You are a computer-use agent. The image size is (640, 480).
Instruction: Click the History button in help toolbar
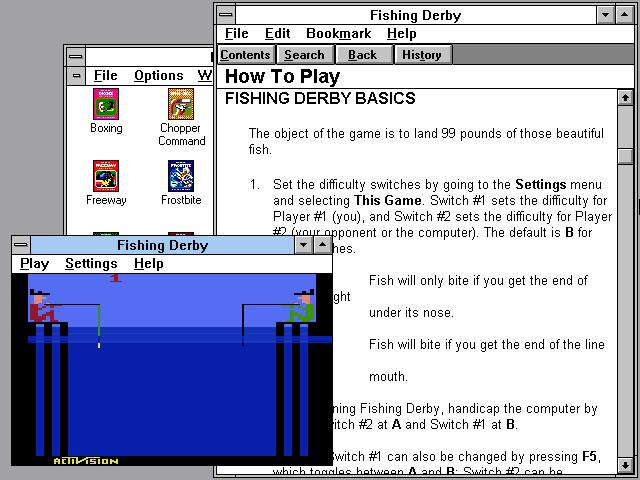[422, 55]
